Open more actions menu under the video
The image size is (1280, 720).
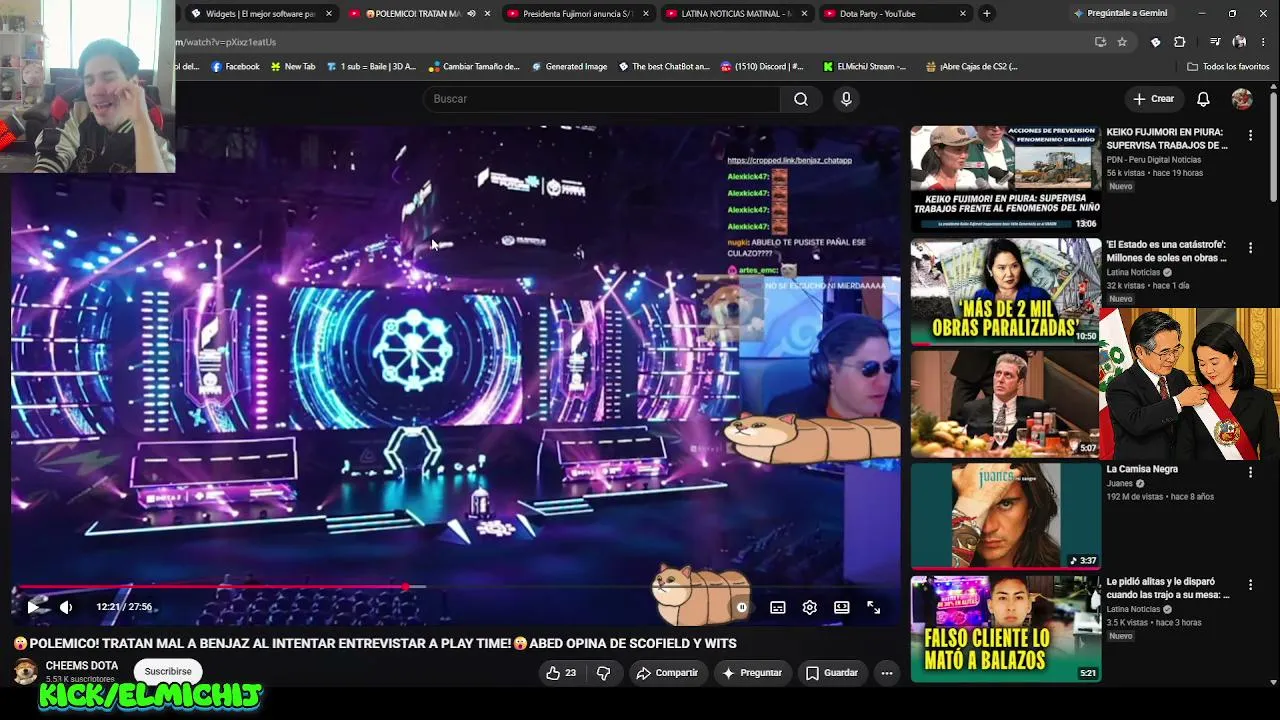(x=887, y=673)
